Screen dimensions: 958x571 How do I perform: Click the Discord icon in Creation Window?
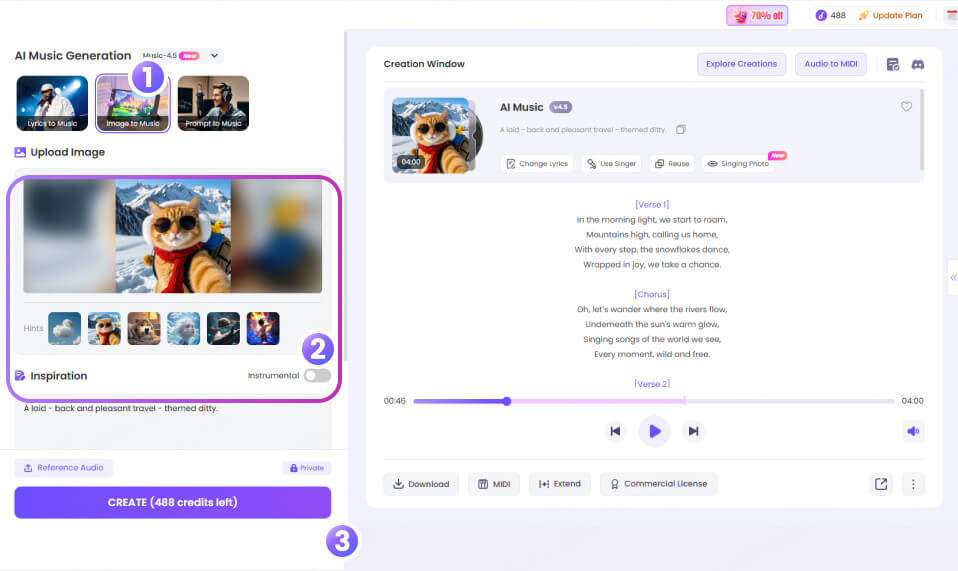917,64
